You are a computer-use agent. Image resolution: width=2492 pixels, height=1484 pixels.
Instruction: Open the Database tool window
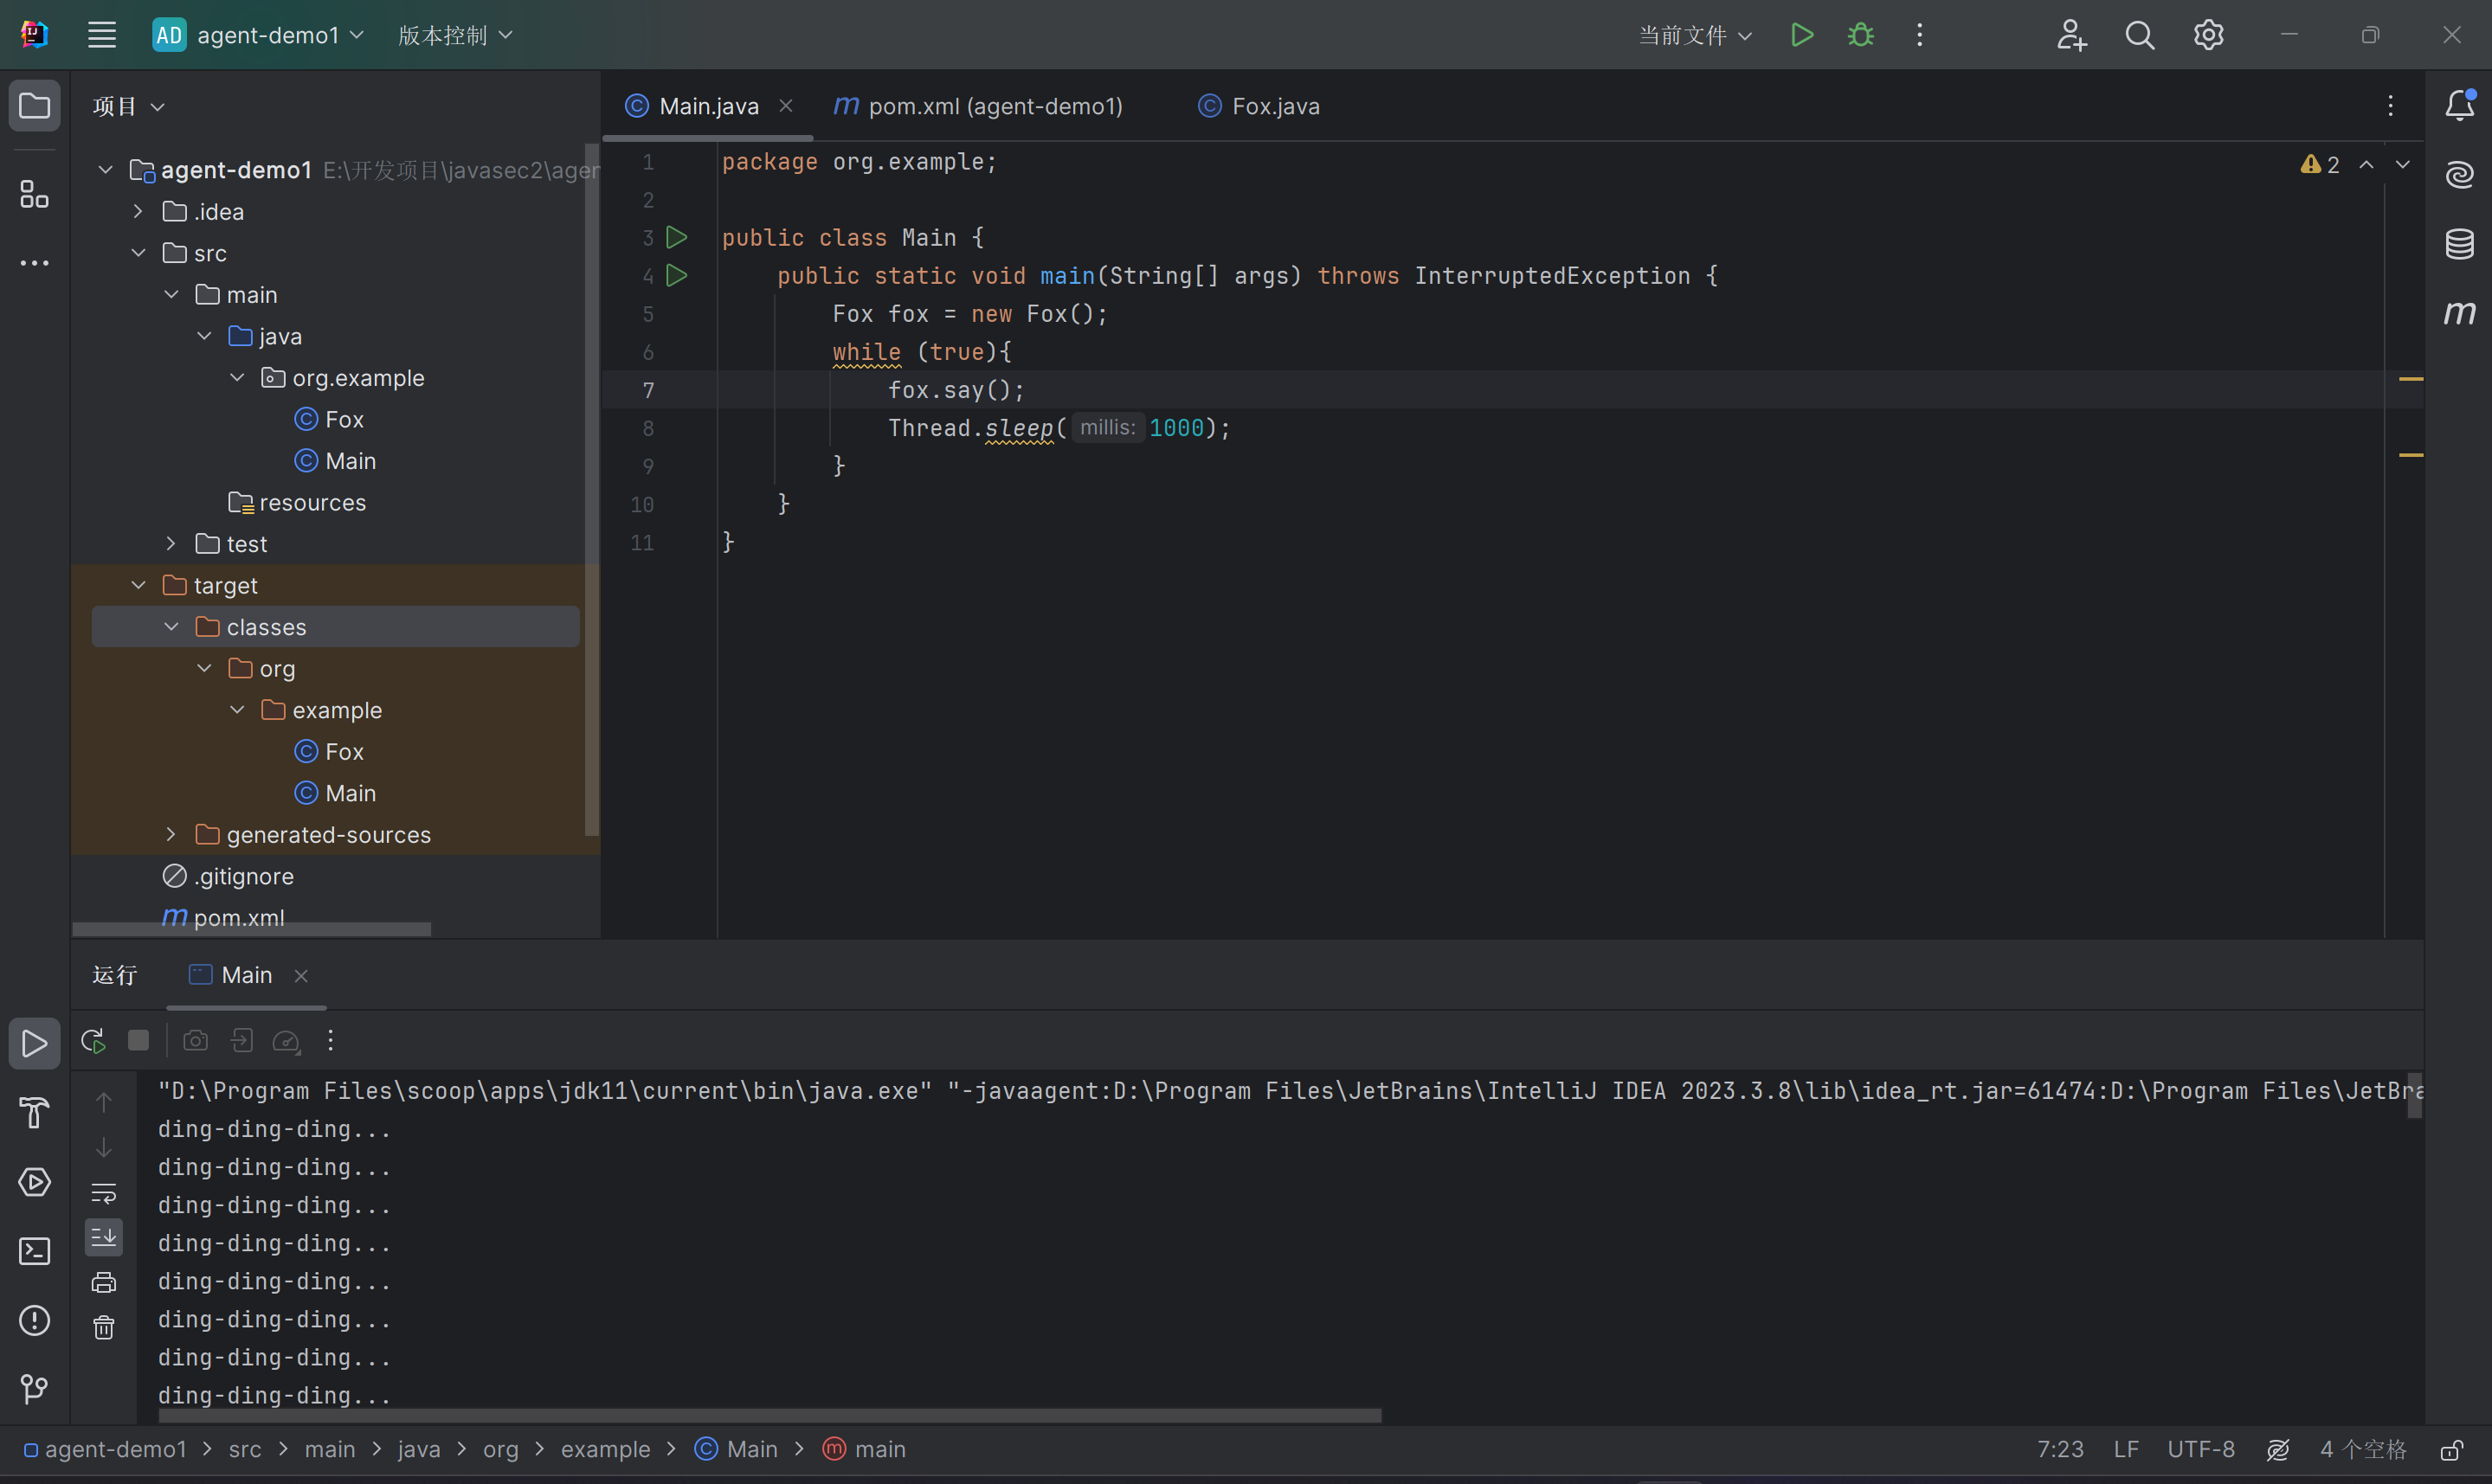[2459, 243]
